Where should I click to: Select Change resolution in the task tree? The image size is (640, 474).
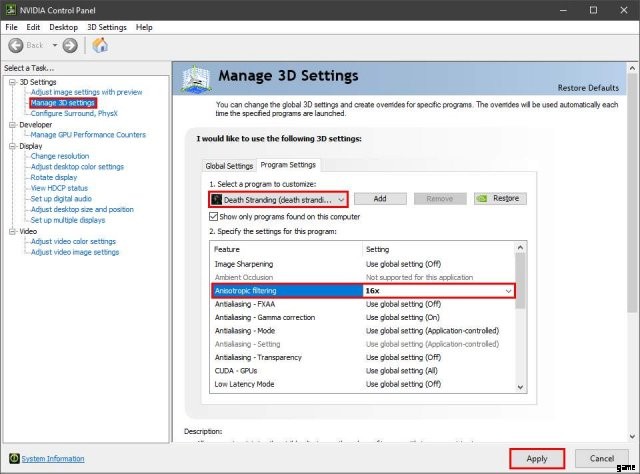tap(59, 156)
